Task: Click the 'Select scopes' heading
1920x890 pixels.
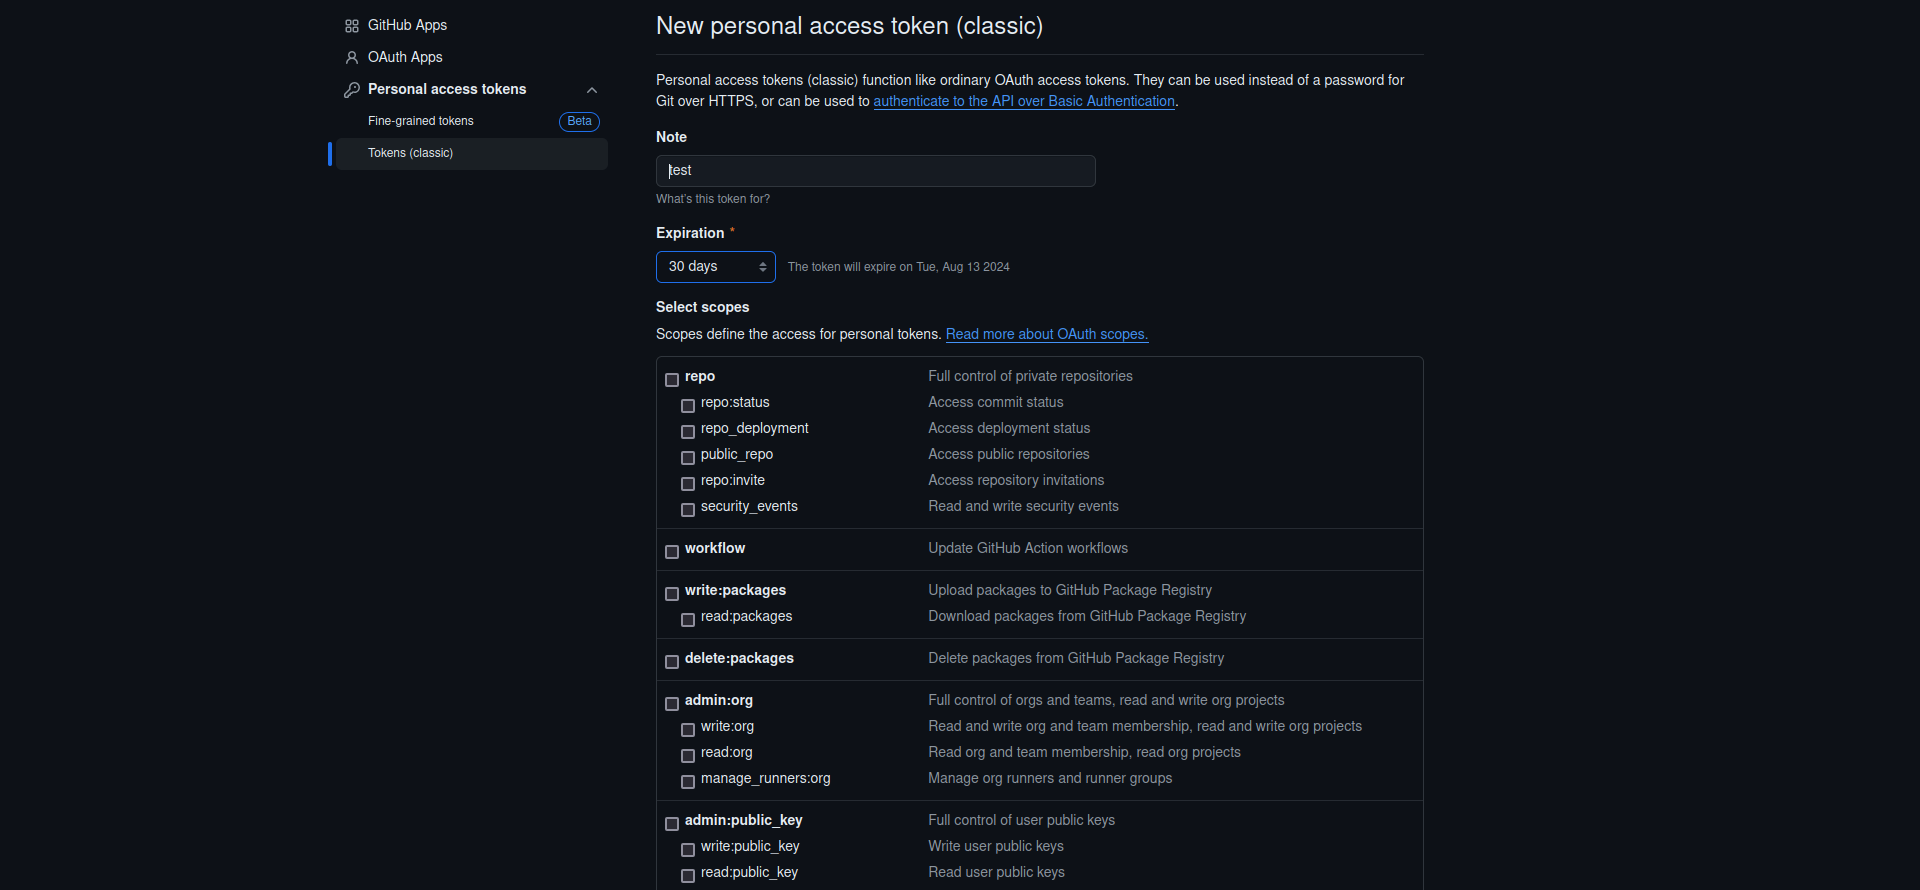Action: click(x=702, y=307)
